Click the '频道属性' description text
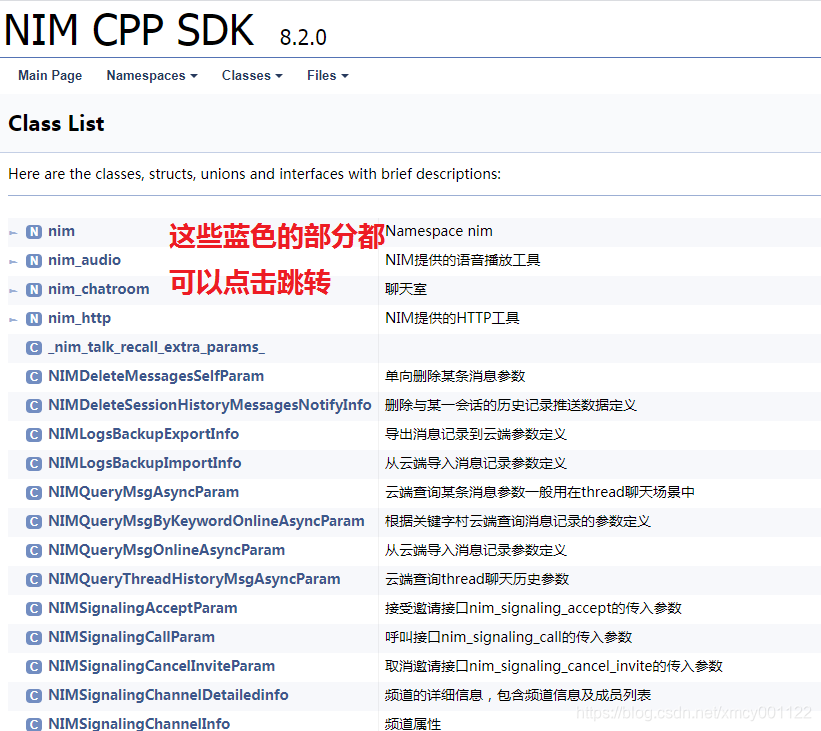Image resolution: width=821 pixels, height=731 pixels. [413, 724]
